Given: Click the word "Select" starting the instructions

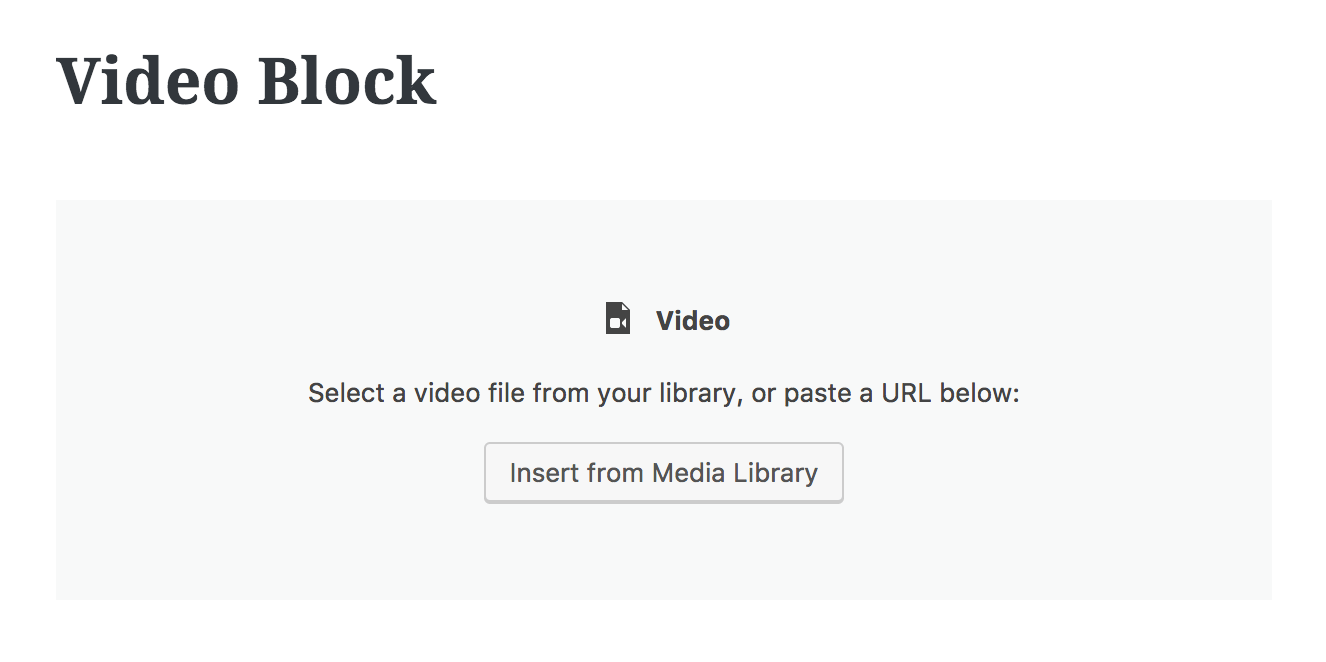Looking at the screenshot, I should (344, 393).
